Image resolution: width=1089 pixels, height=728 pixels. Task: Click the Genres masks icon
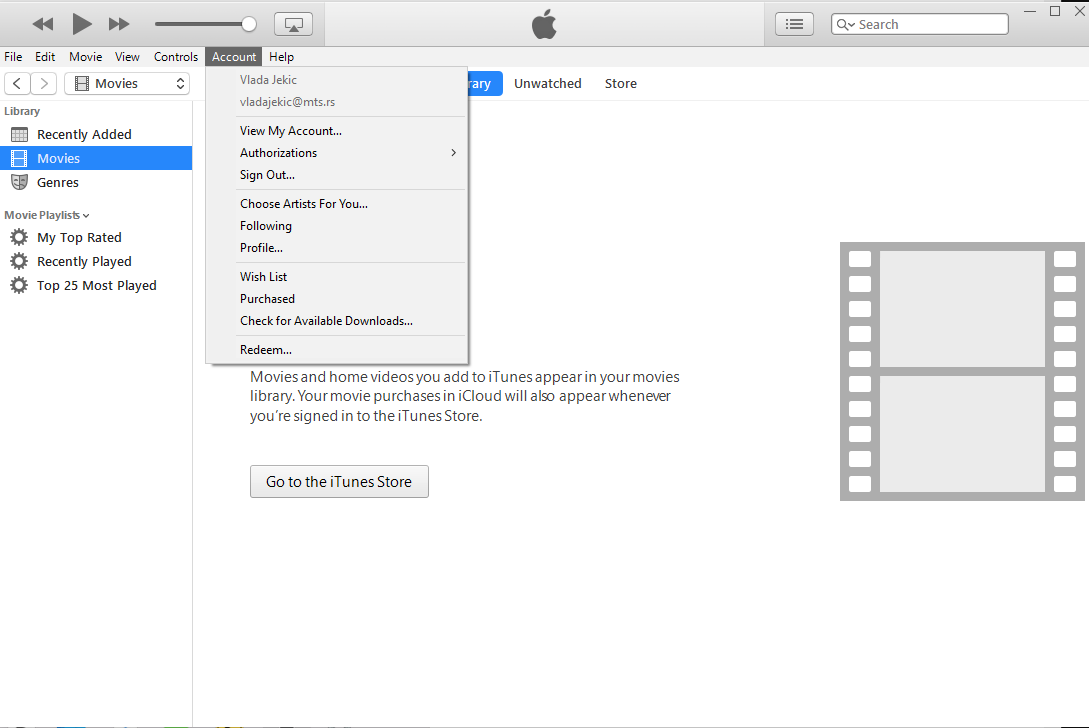[x=19, y=182]
